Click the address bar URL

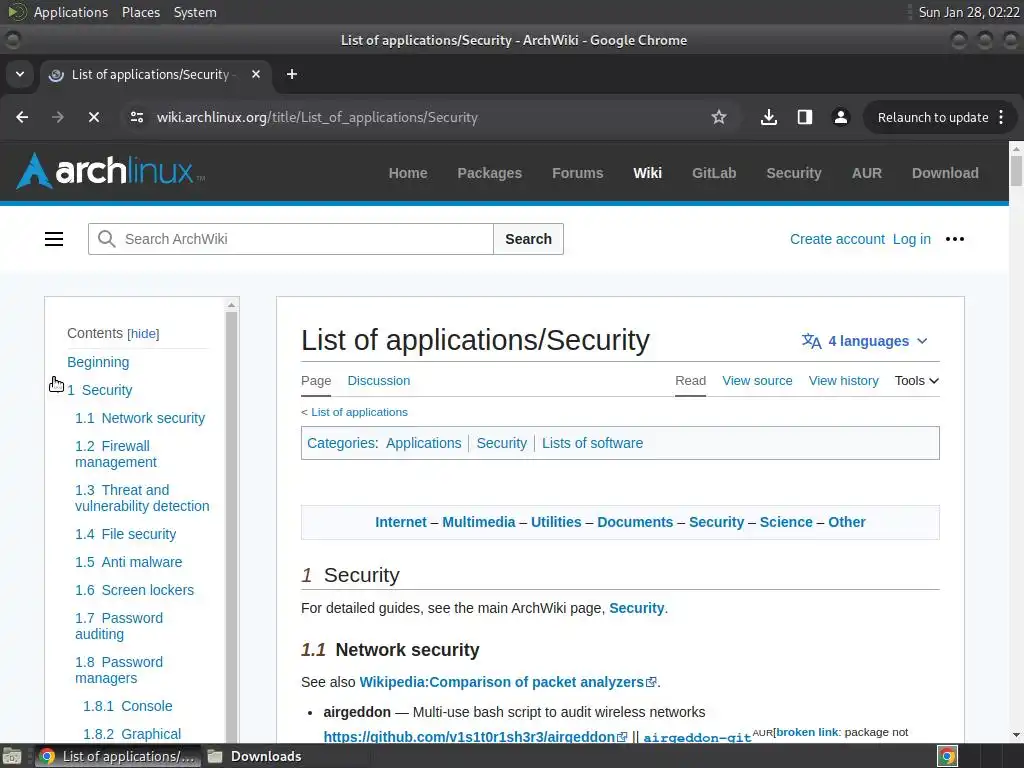317,118
